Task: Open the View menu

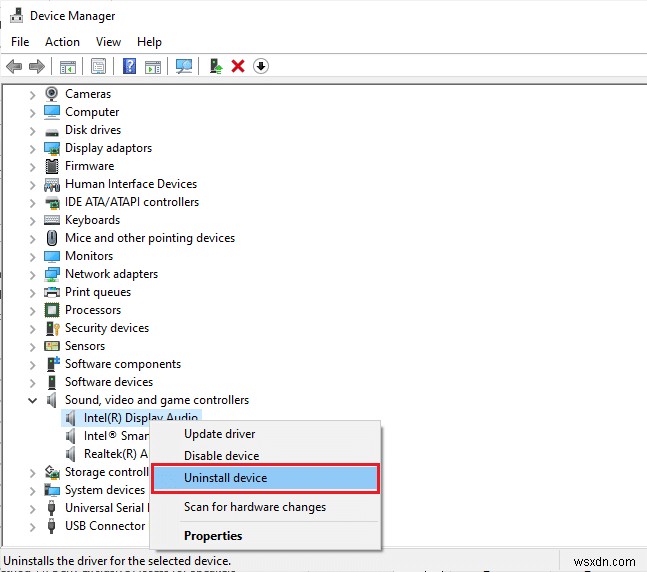Action: tap(108, 42)
